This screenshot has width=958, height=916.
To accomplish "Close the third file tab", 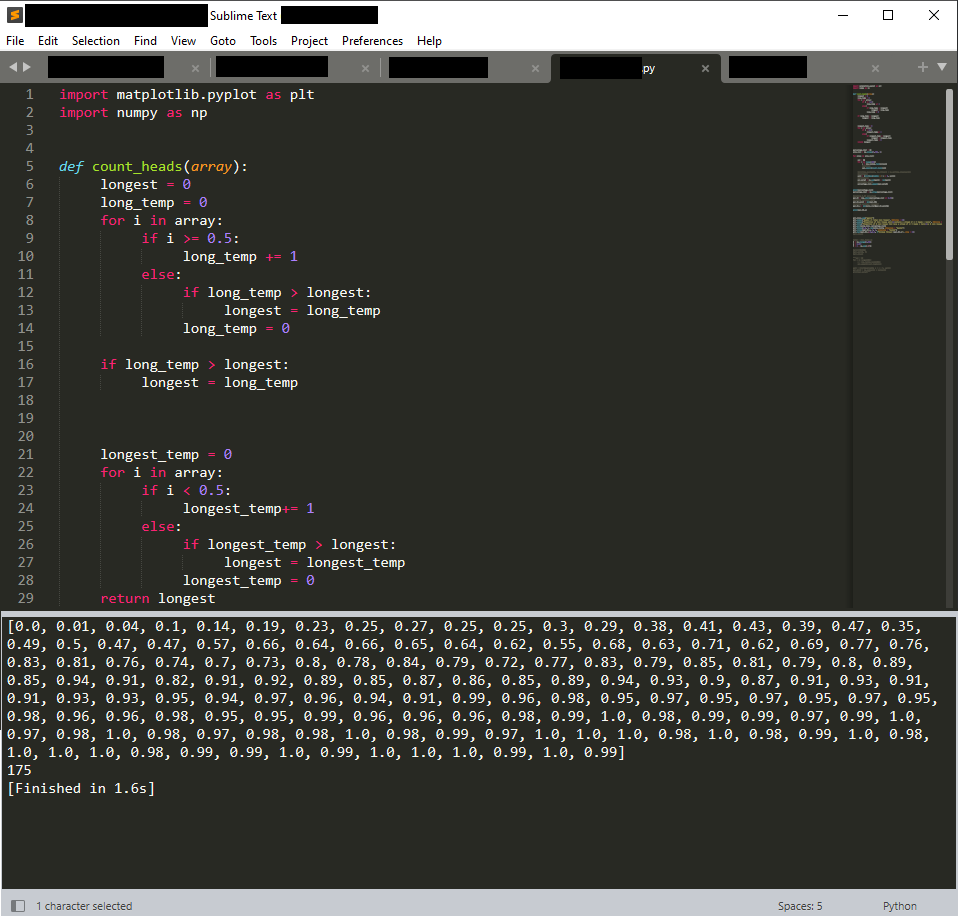I will tap(535, 68).
